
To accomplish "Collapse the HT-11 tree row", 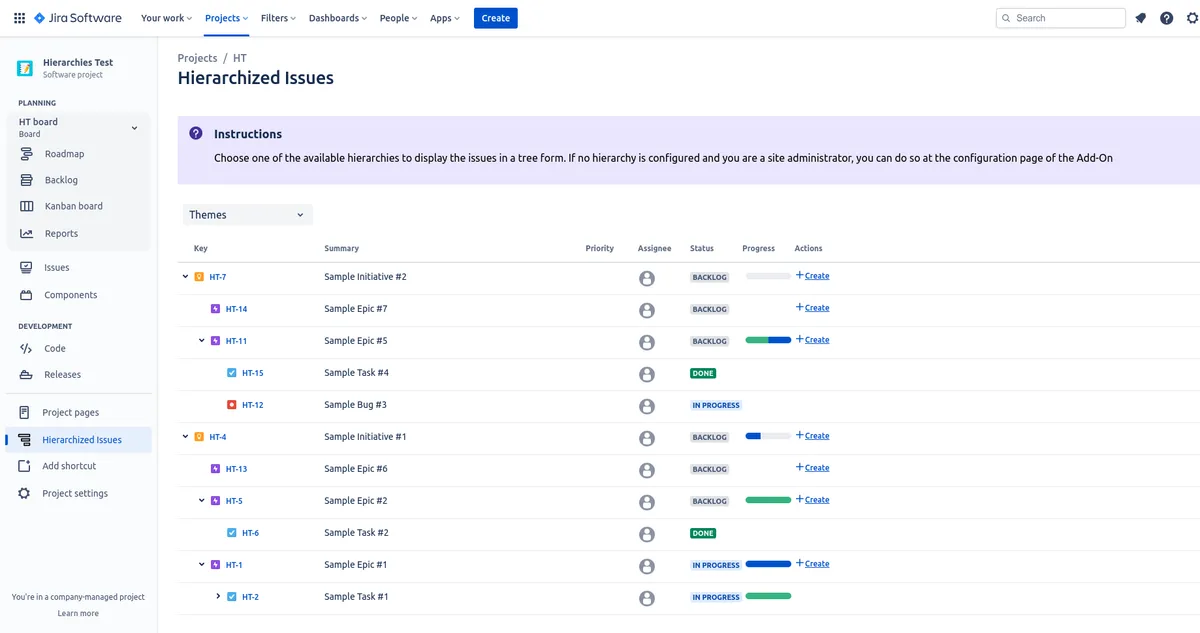I will (201, 340).
